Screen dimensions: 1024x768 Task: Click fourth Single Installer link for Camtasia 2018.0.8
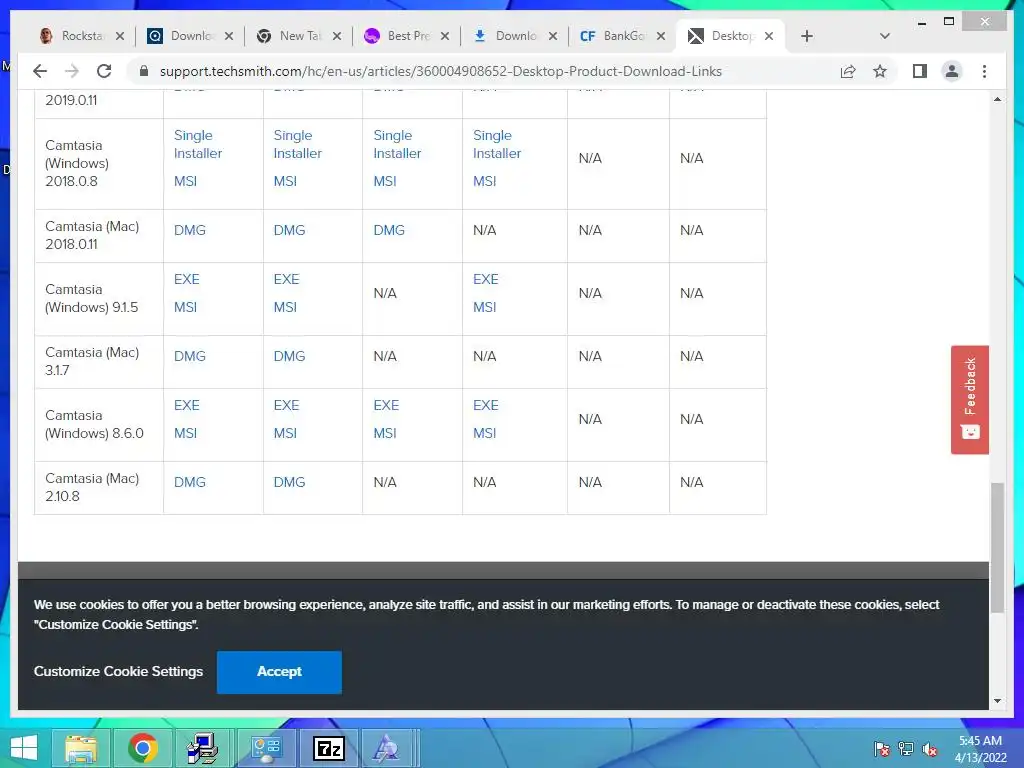tap(497, 144)
